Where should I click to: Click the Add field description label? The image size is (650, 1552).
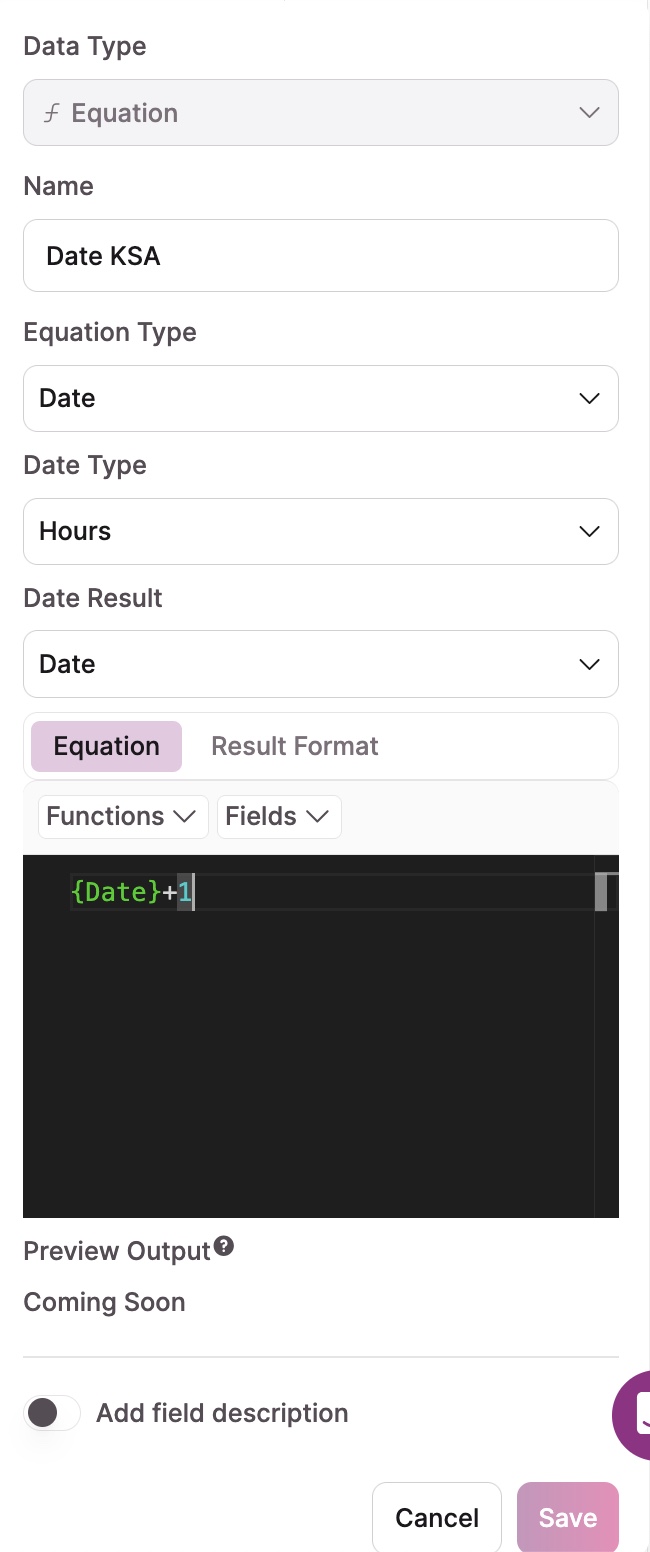(x=222, y=1413)
